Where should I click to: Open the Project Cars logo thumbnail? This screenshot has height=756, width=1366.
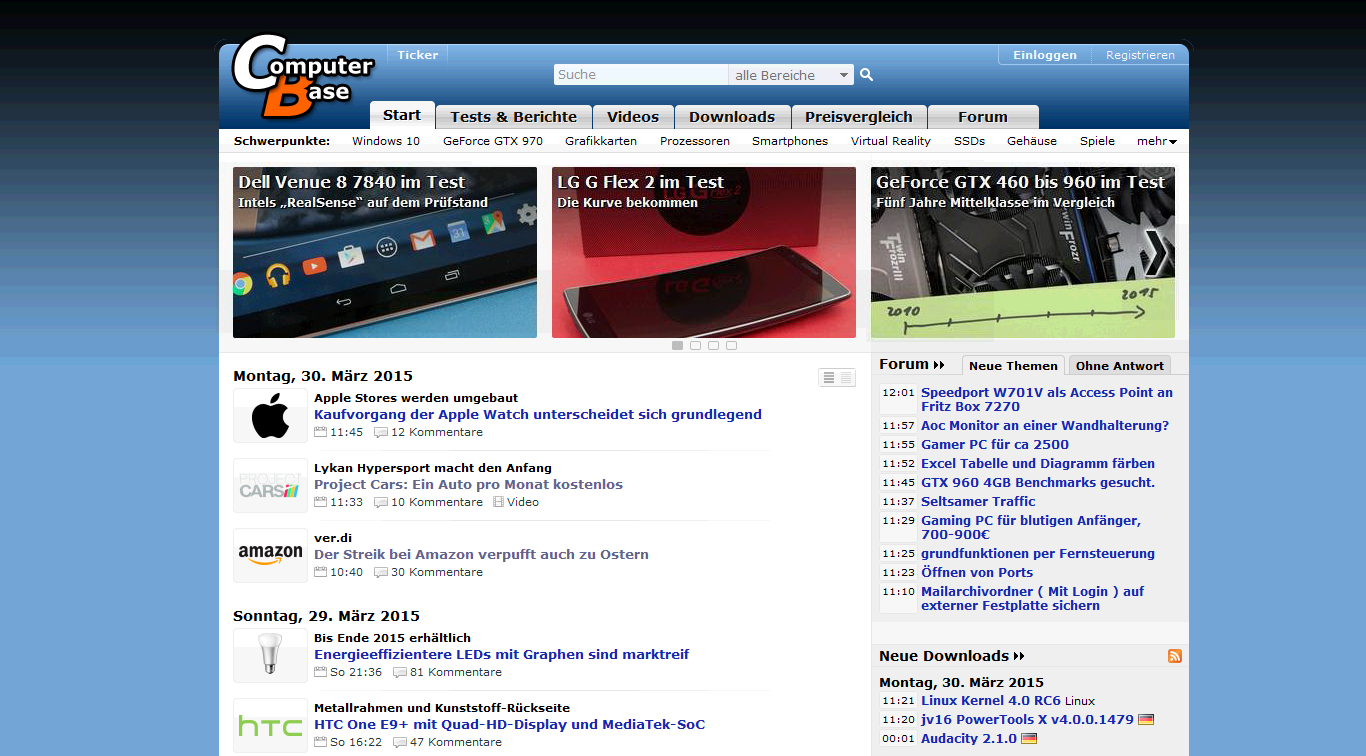[x=270, y=486]
